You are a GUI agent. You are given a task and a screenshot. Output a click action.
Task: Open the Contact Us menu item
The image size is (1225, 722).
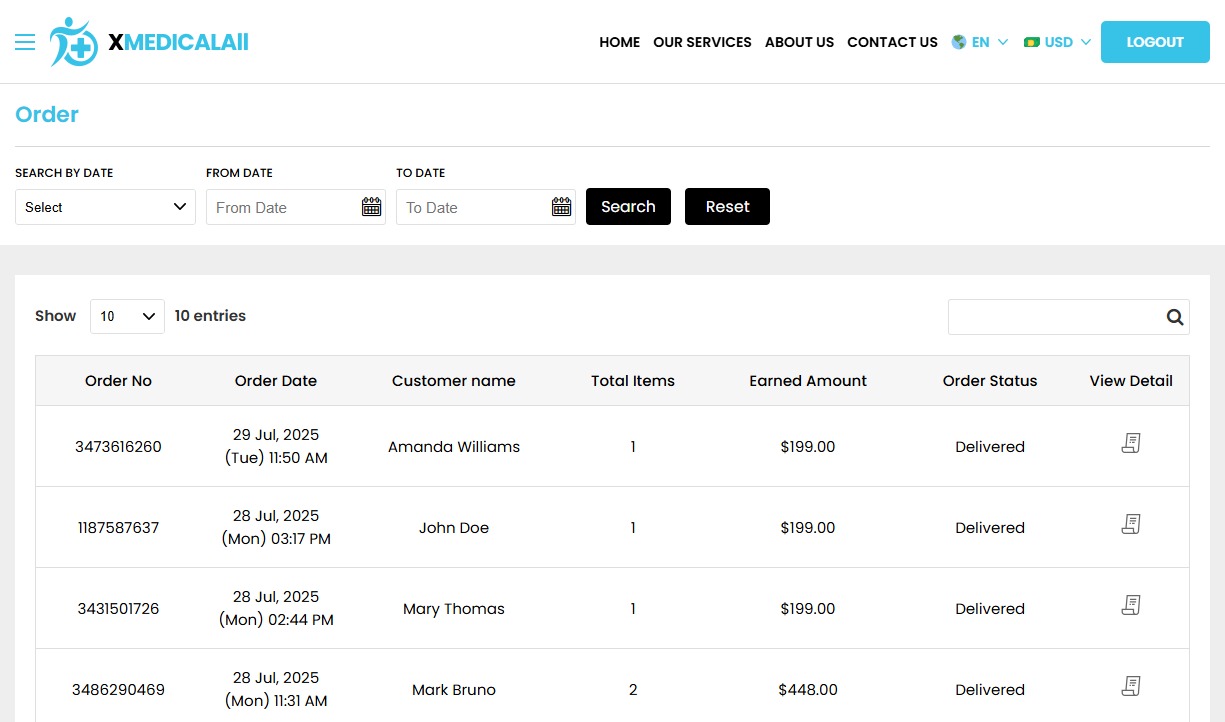click(892, 42)
